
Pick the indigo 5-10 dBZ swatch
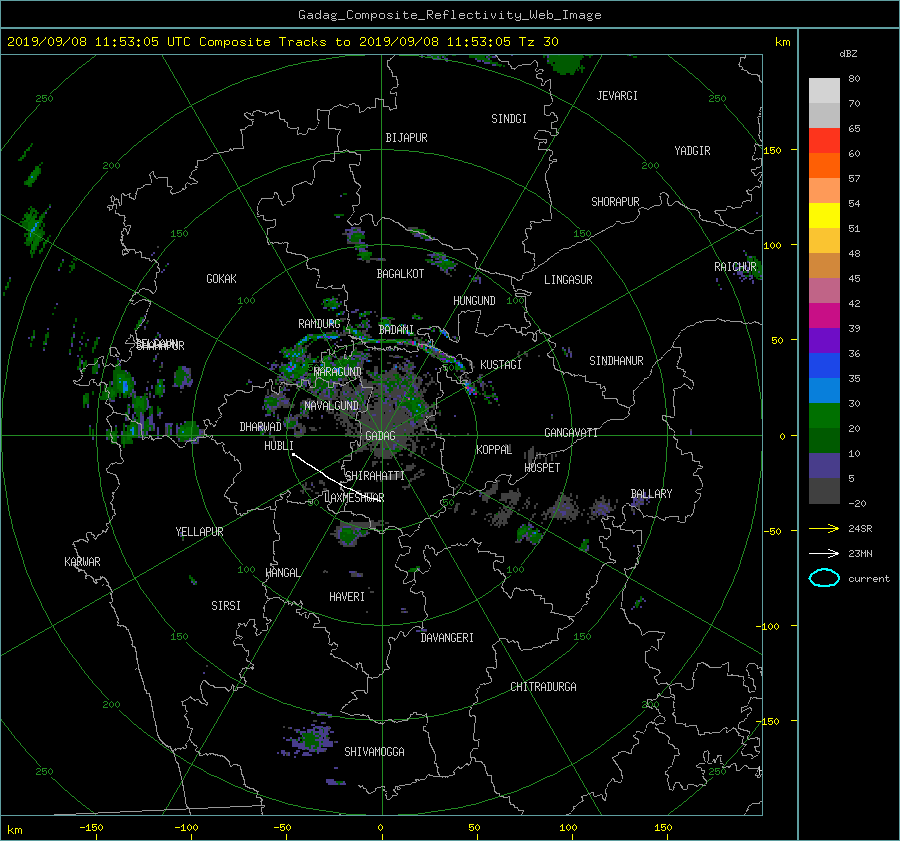click(x=824, y=466)
